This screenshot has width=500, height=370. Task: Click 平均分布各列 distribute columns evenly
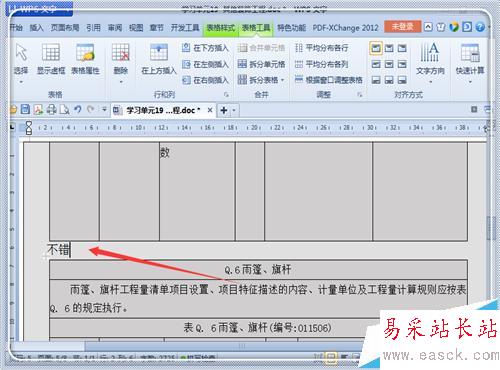(322, 64)
